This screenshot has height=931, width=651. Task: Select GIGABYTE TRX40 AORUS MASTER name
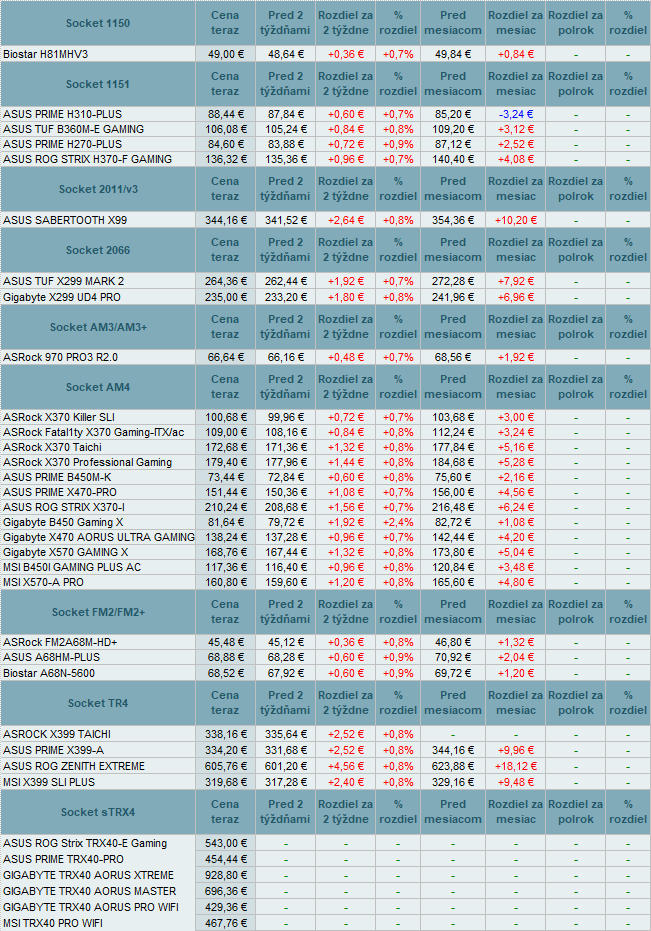(90, 891)
